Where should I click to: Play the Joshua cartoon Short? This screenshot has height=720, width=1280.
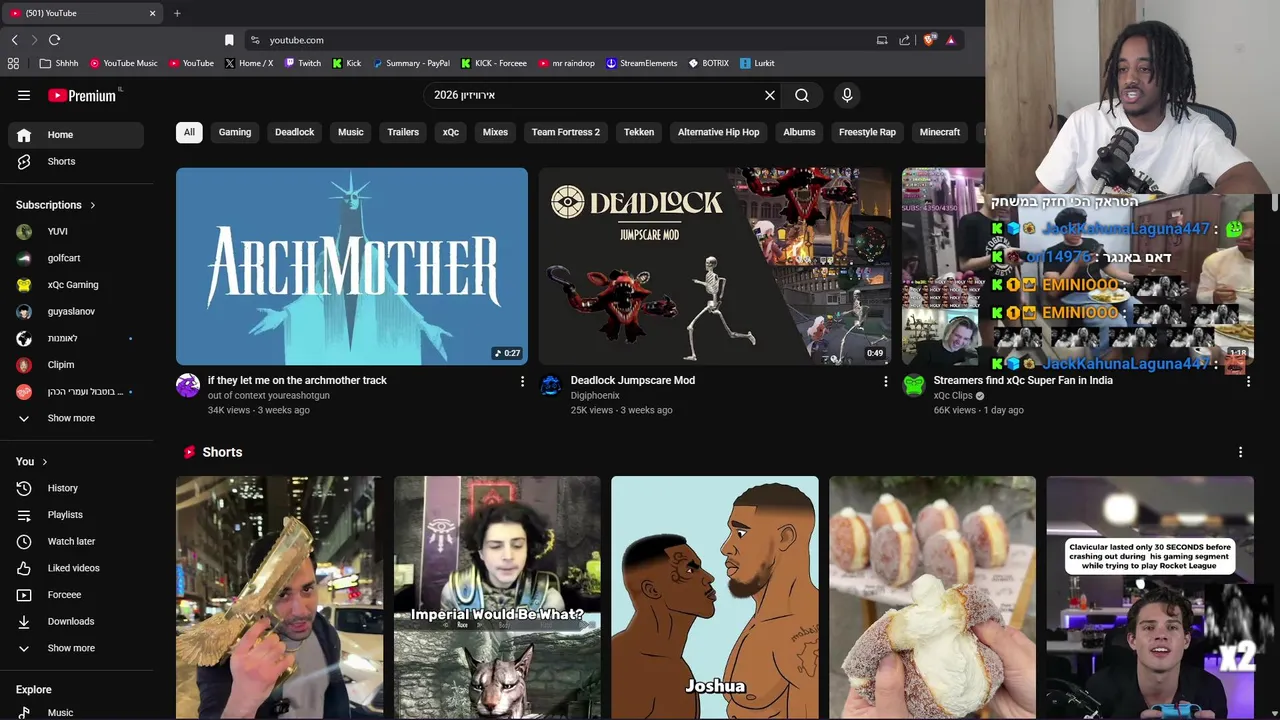715,598
